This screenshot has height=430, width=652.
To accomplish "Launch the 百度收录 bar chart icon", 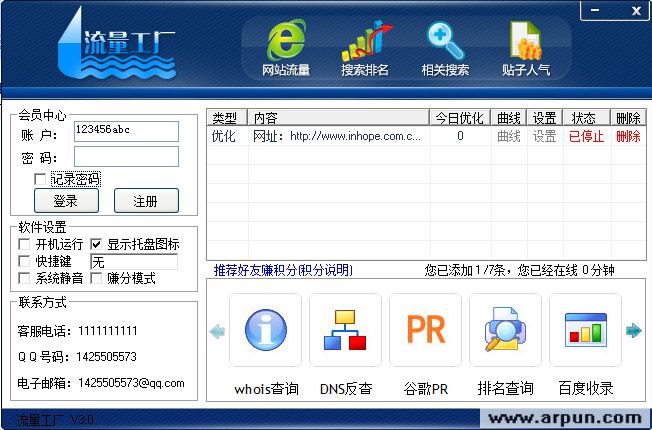I will click(585, 330).
